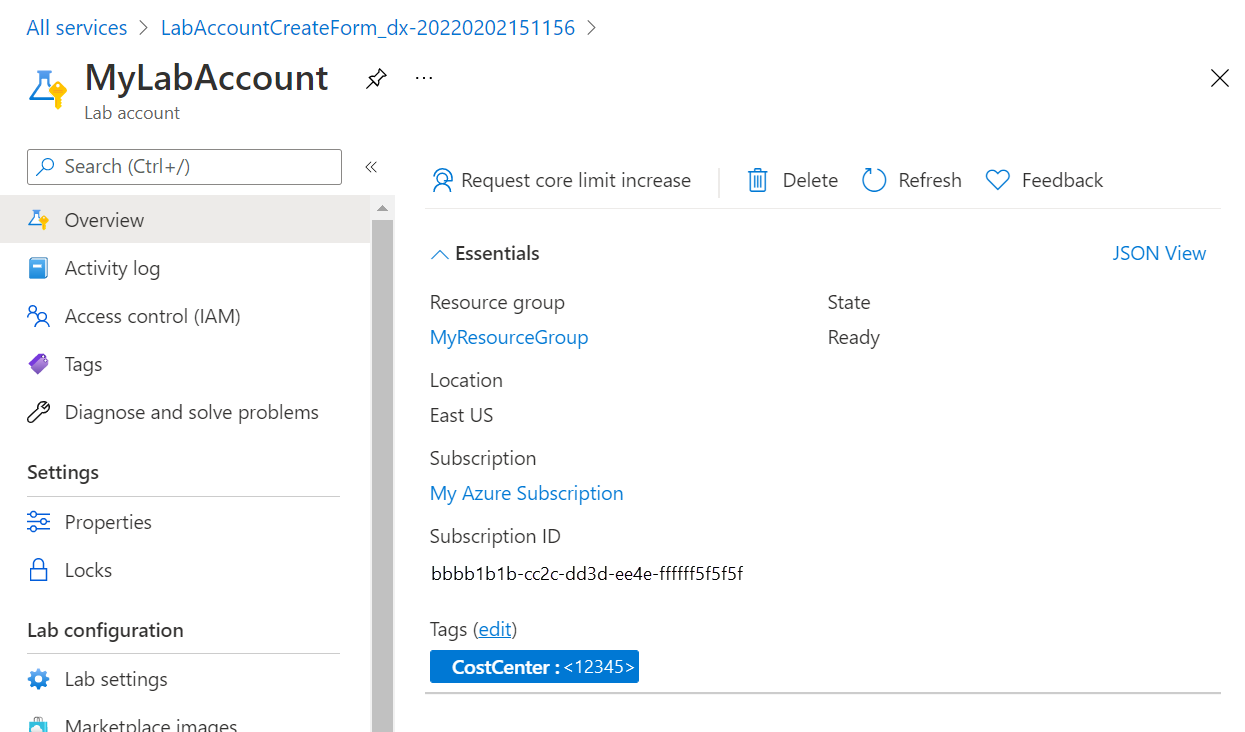Open the MyResourceGroup resource group
The height and width of the screenshot is (732, 1245).
coord(508,337)
